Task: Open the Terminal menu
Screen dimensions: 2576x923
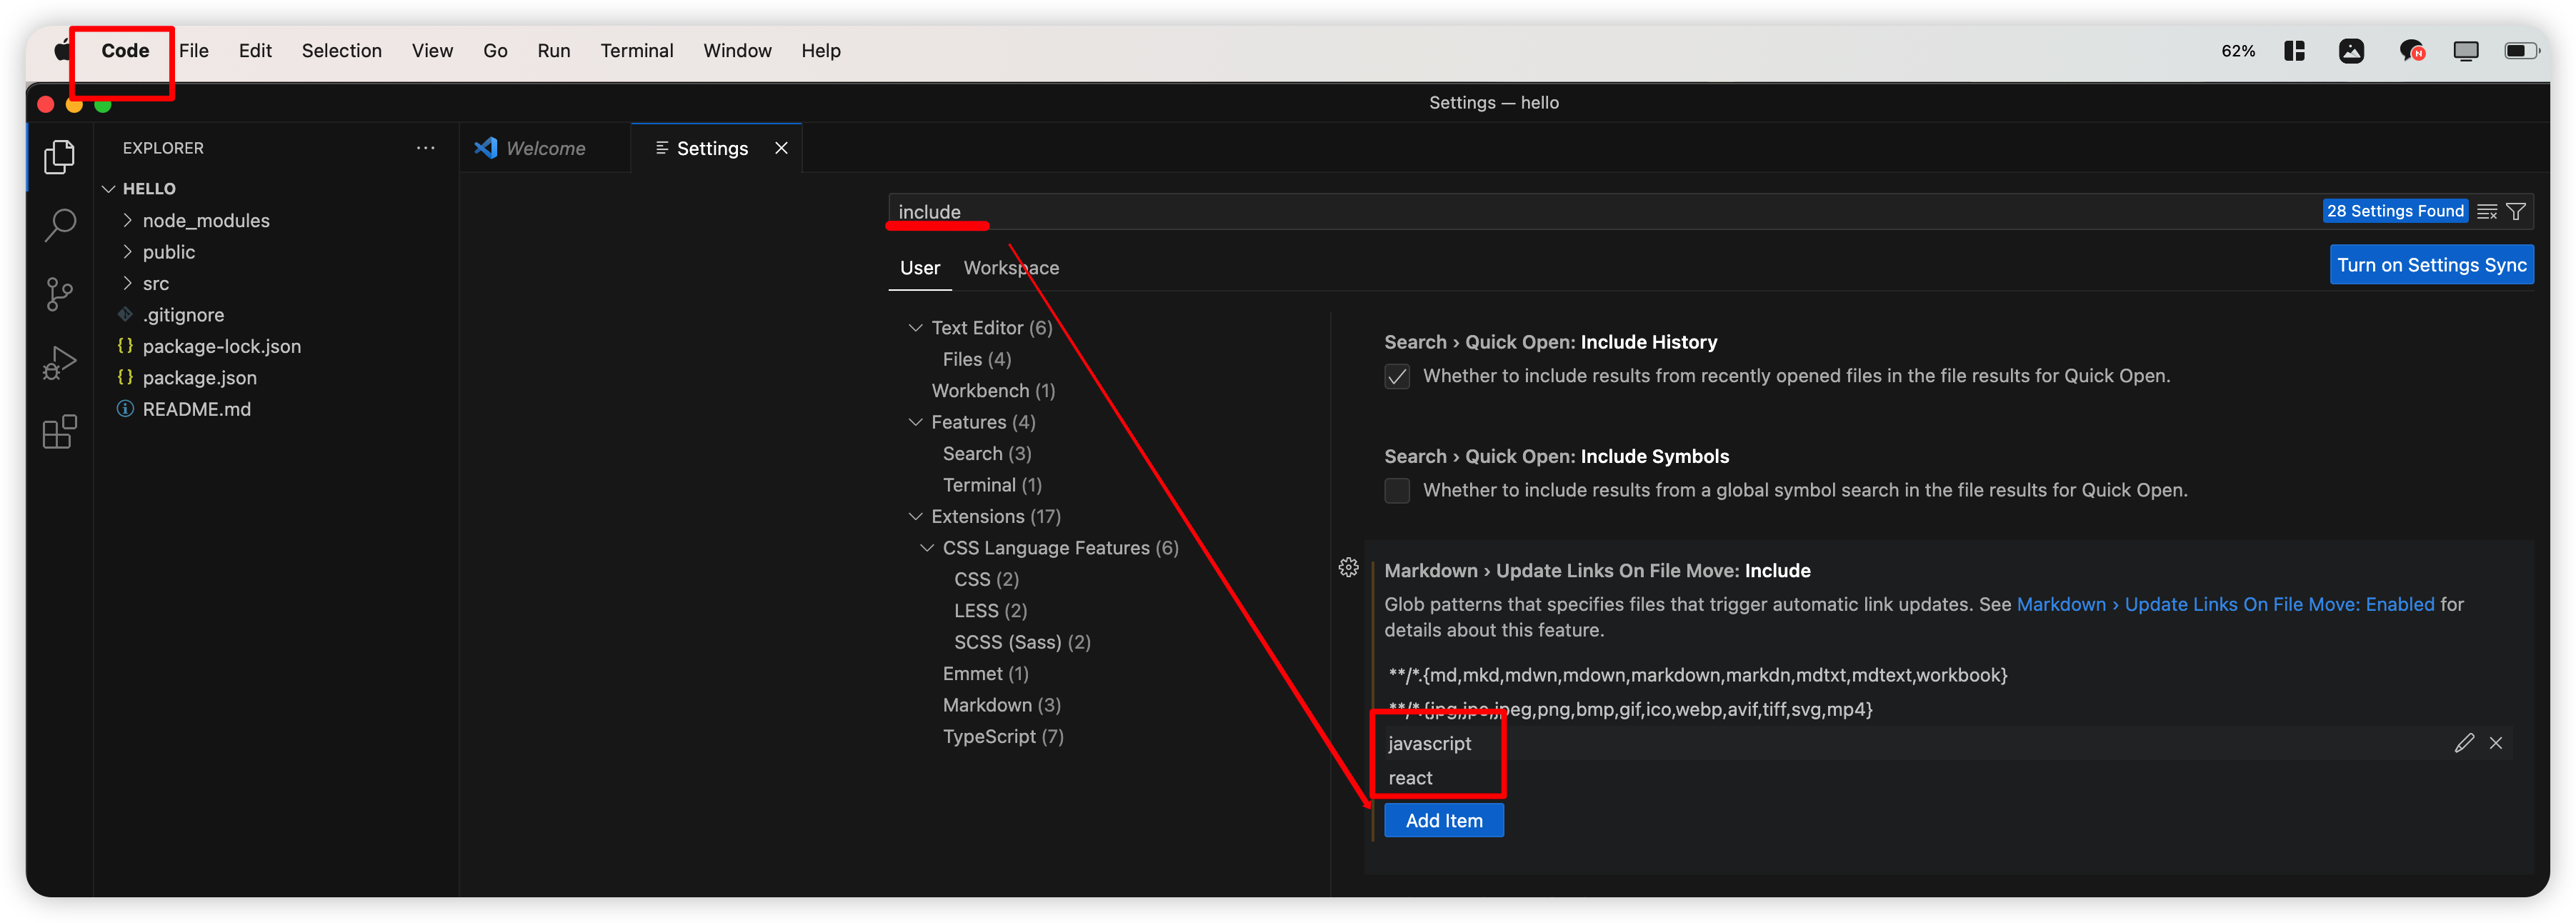Action: [x=636, y=51]
